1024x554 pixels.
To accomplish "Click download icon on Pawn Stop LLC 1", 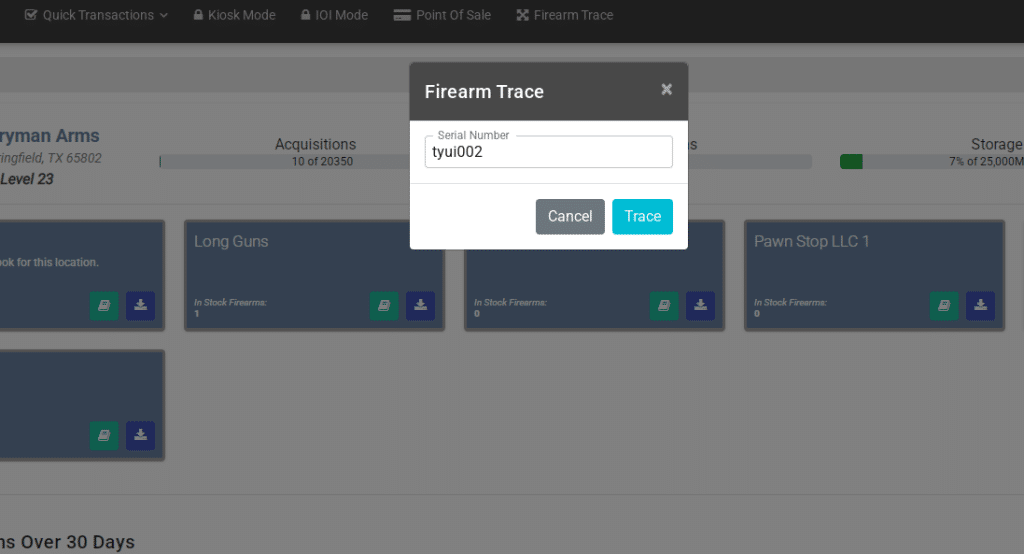I will [x=980, y=305].
